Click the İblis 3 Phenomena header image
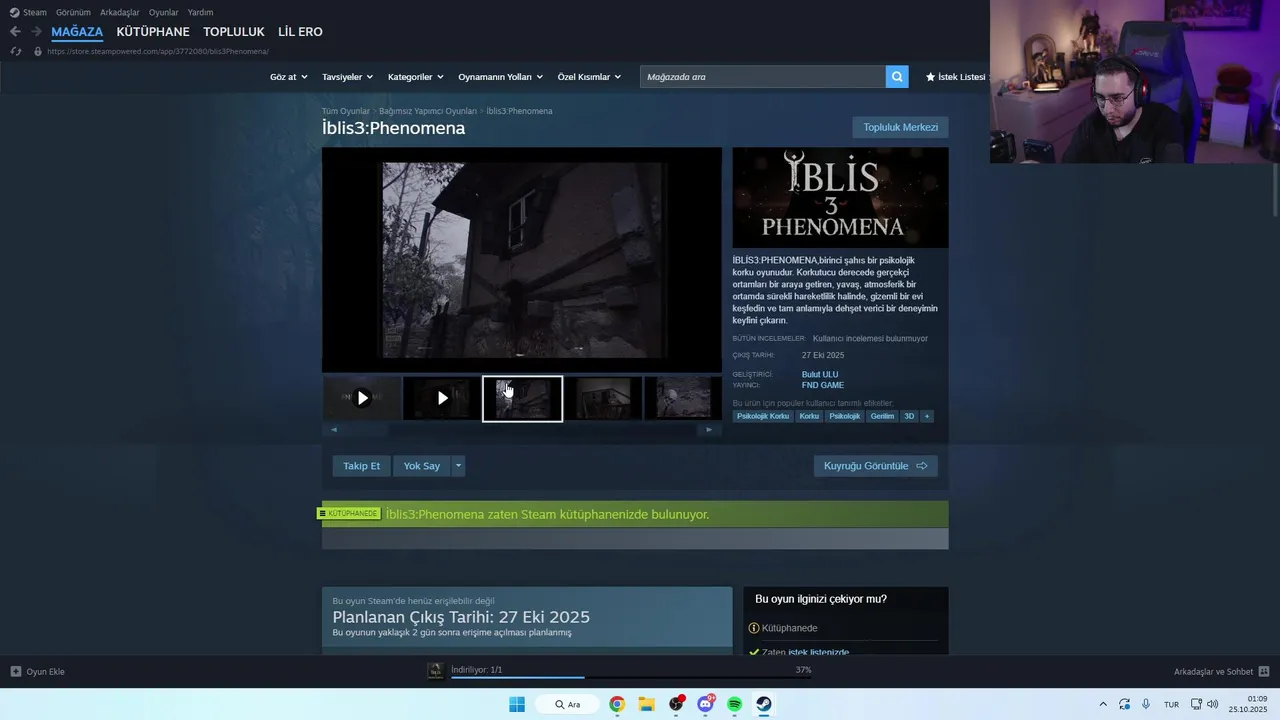Image resolution: width=1280 pixels, height=720 pixels. coord(840,198)
